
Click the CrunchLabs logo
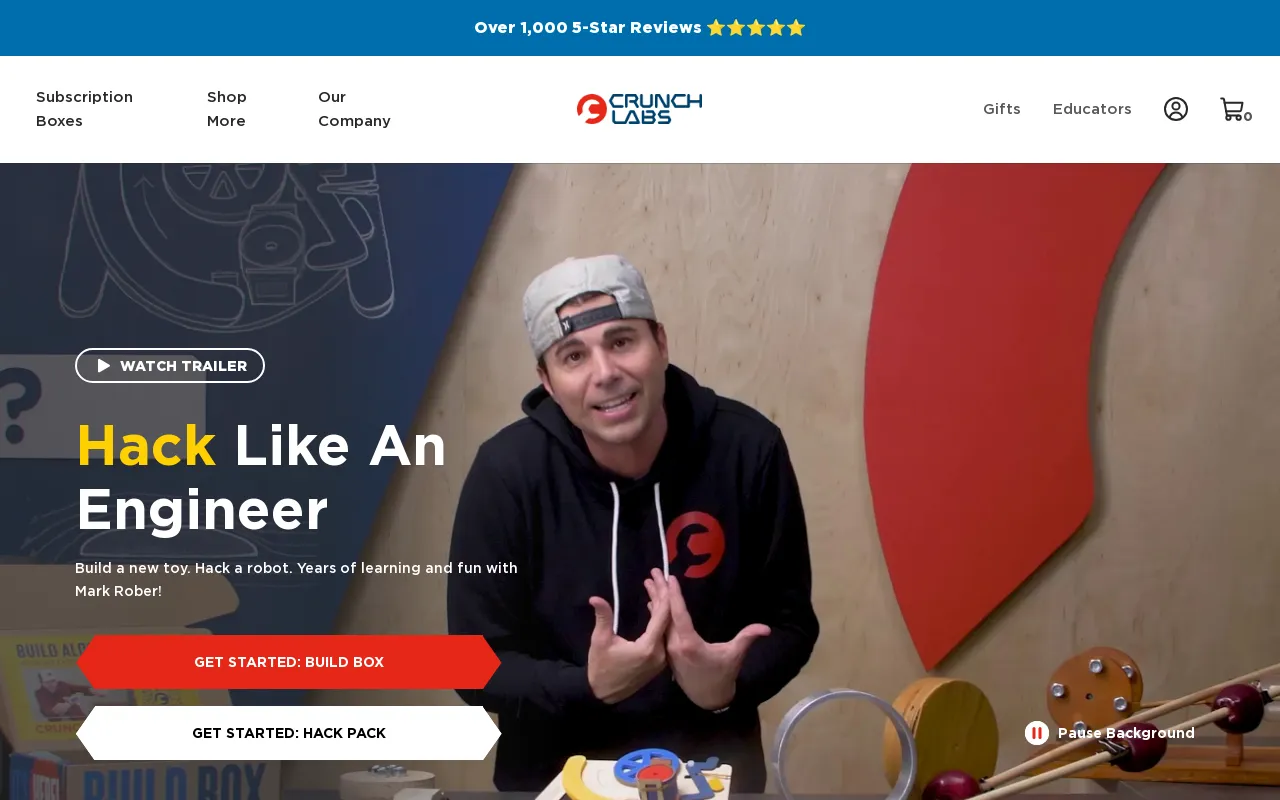coord(640,109)
